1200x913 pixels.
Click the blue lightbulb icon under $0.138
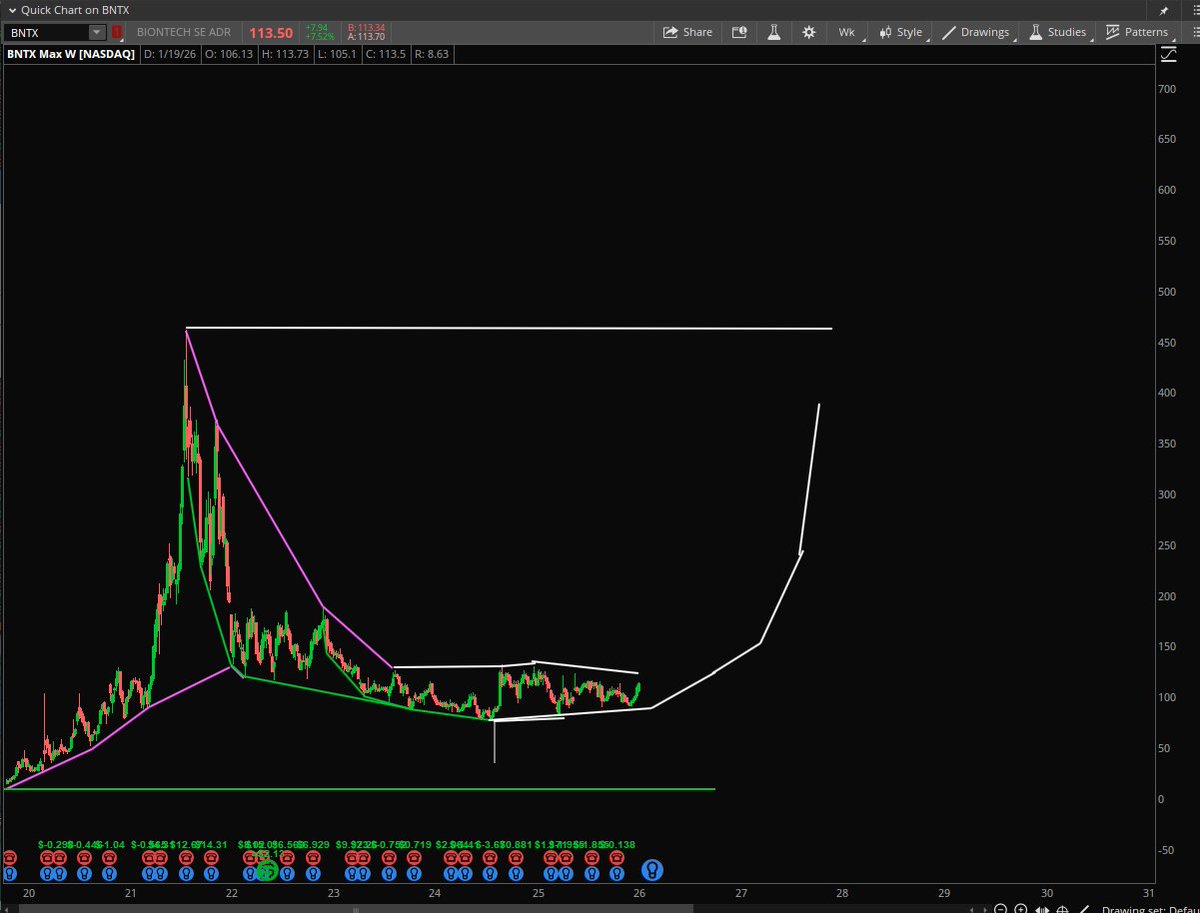[x=616, y=873]
